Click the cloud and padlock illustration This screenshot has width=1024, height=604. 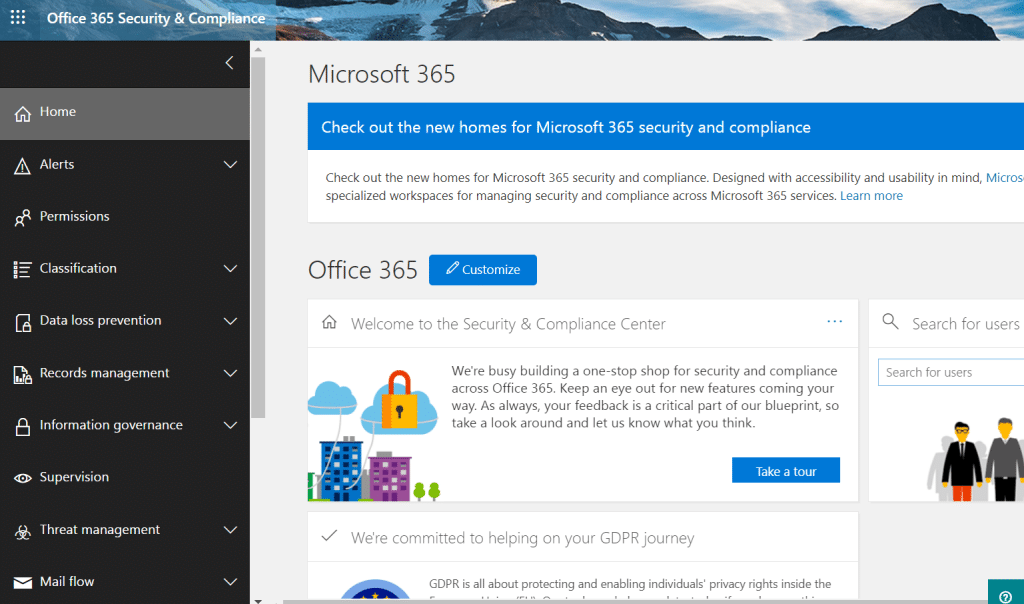click(x=374, y=436)
